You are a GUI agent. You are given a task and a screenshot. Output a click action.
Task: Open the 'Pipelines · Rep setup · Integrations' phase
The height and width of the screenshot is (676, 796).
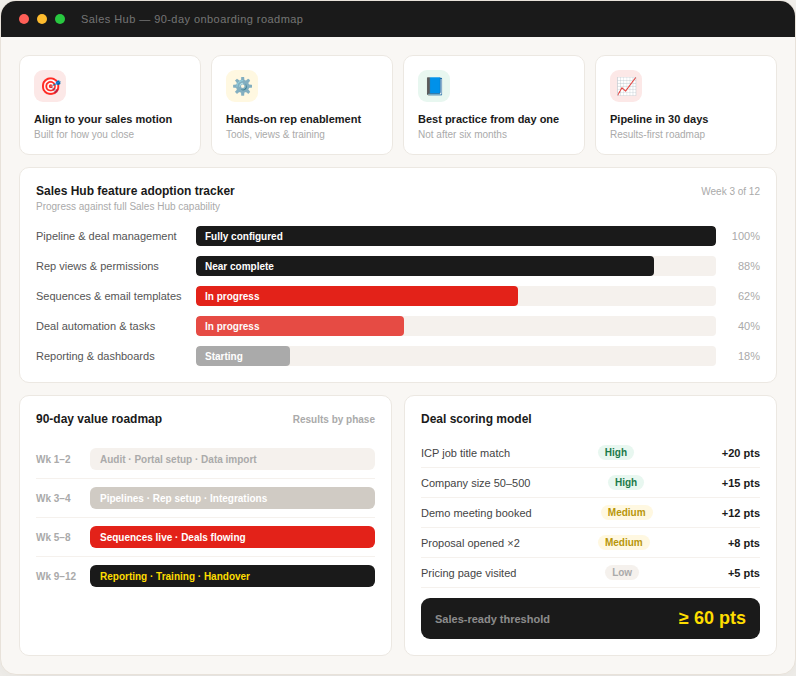click(x=233, y=498)
